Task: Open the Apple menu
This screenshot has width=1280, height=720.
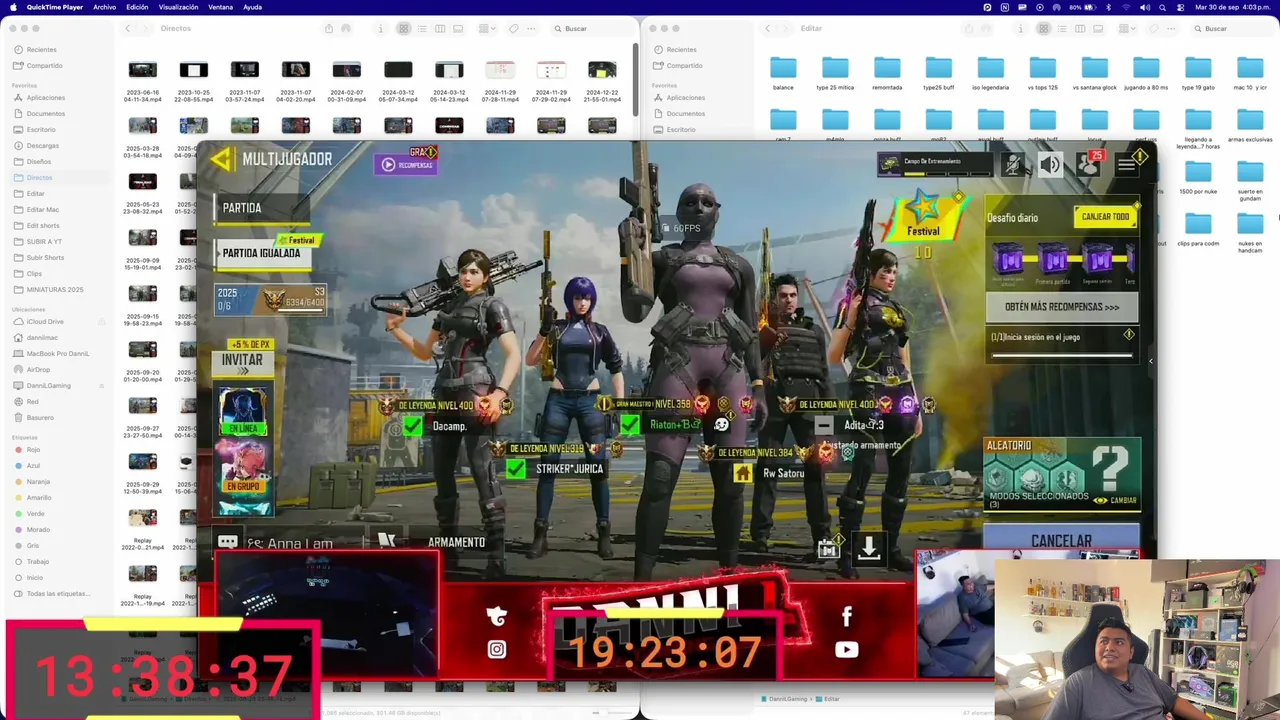Action: 11,7
